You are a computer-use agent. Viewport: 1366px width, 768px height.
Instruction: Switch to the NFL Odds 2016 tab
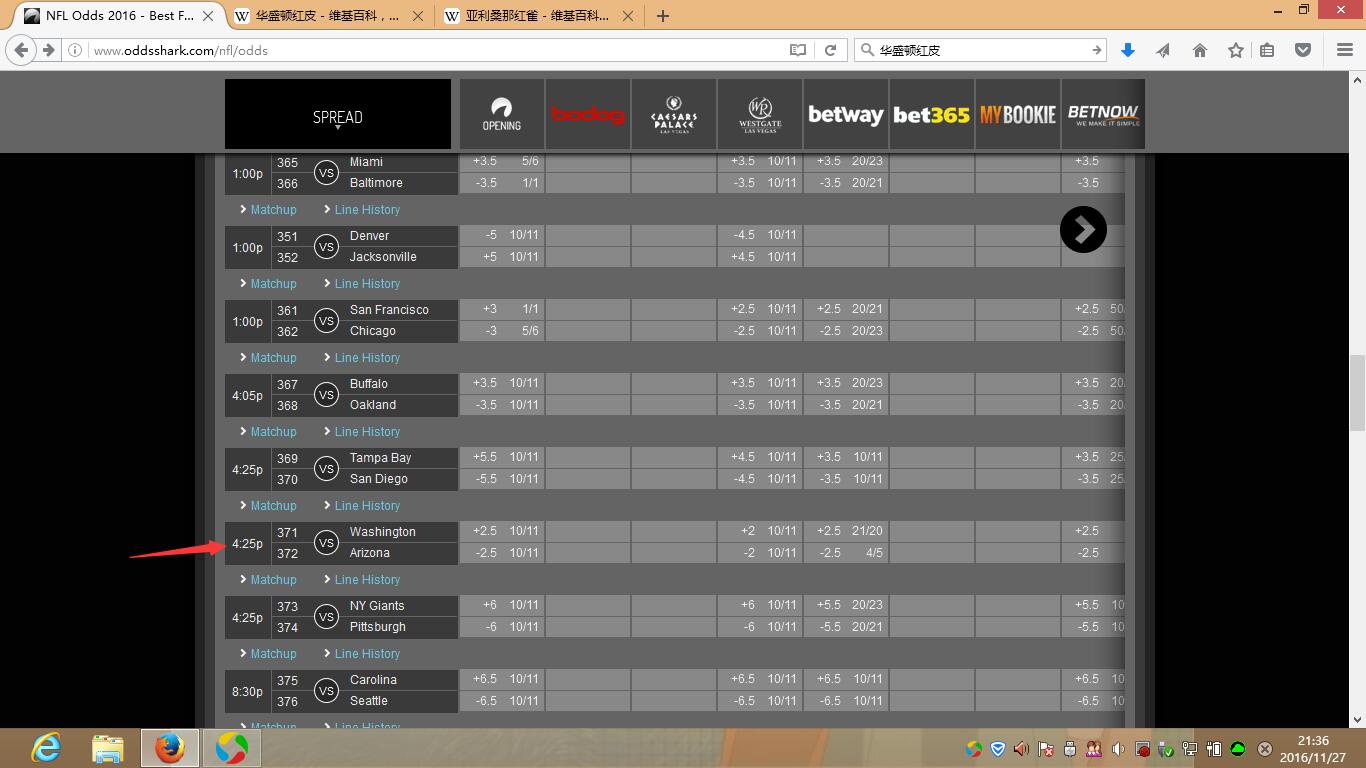tap(118, 16)
